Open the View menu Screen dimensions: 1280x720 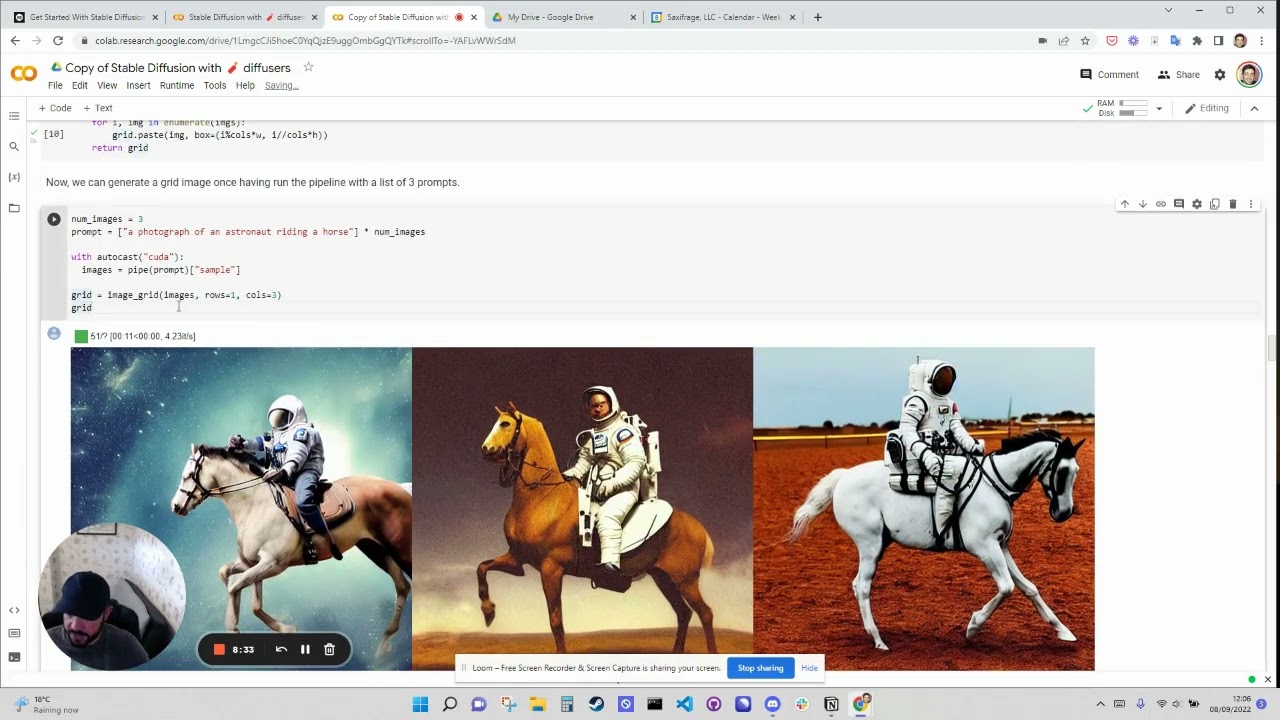[x=107, y=86]
